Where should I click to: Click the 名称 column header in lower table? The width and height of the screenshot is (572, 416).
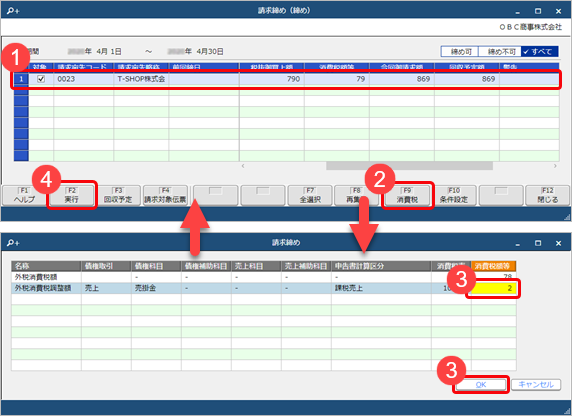(x=46, y=266)
